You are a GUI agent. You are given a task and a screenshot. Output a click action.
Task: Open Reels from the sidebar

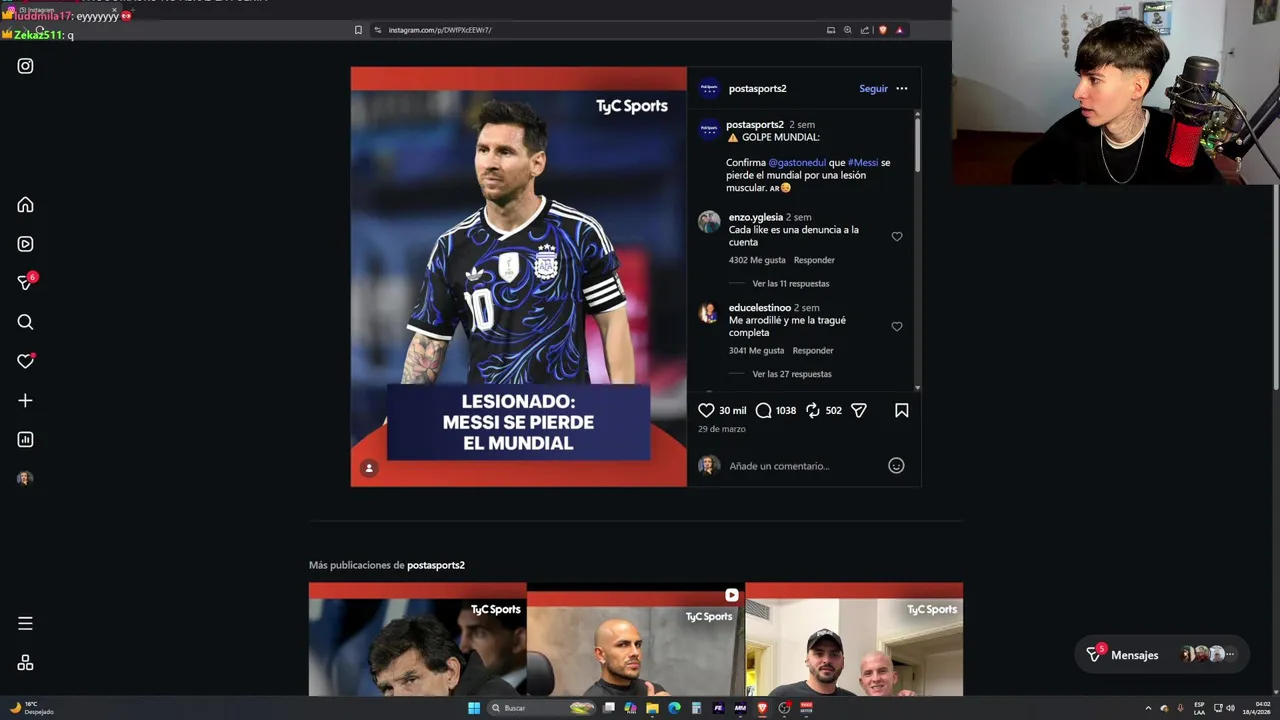[x=25, y=244]
